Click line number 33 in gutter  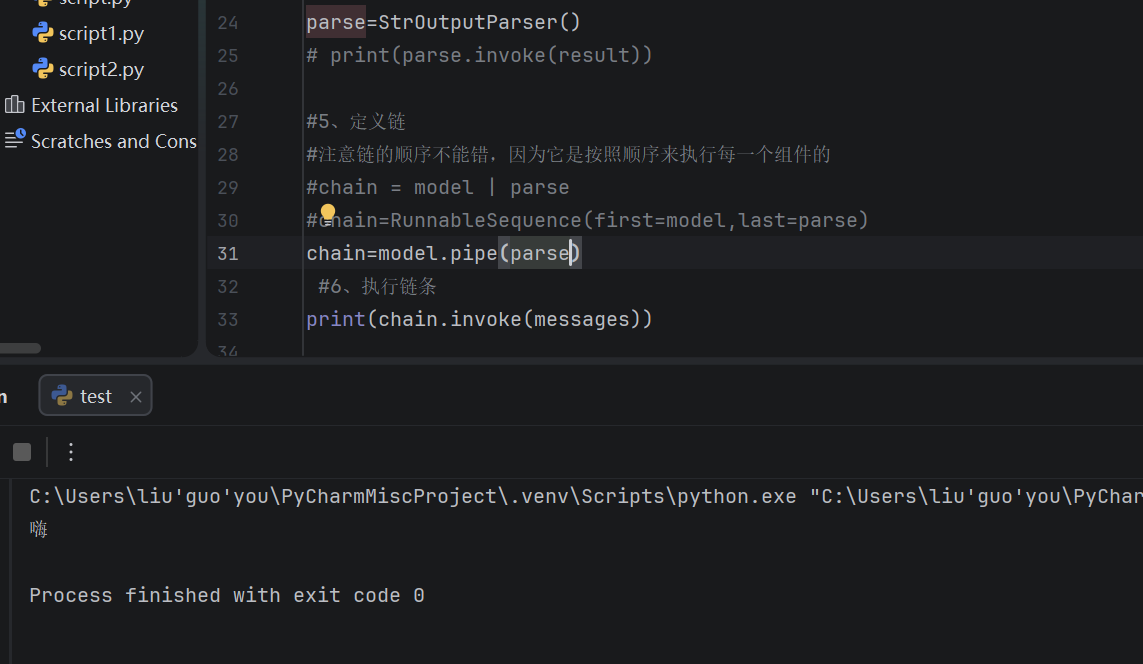pos(227,320)
